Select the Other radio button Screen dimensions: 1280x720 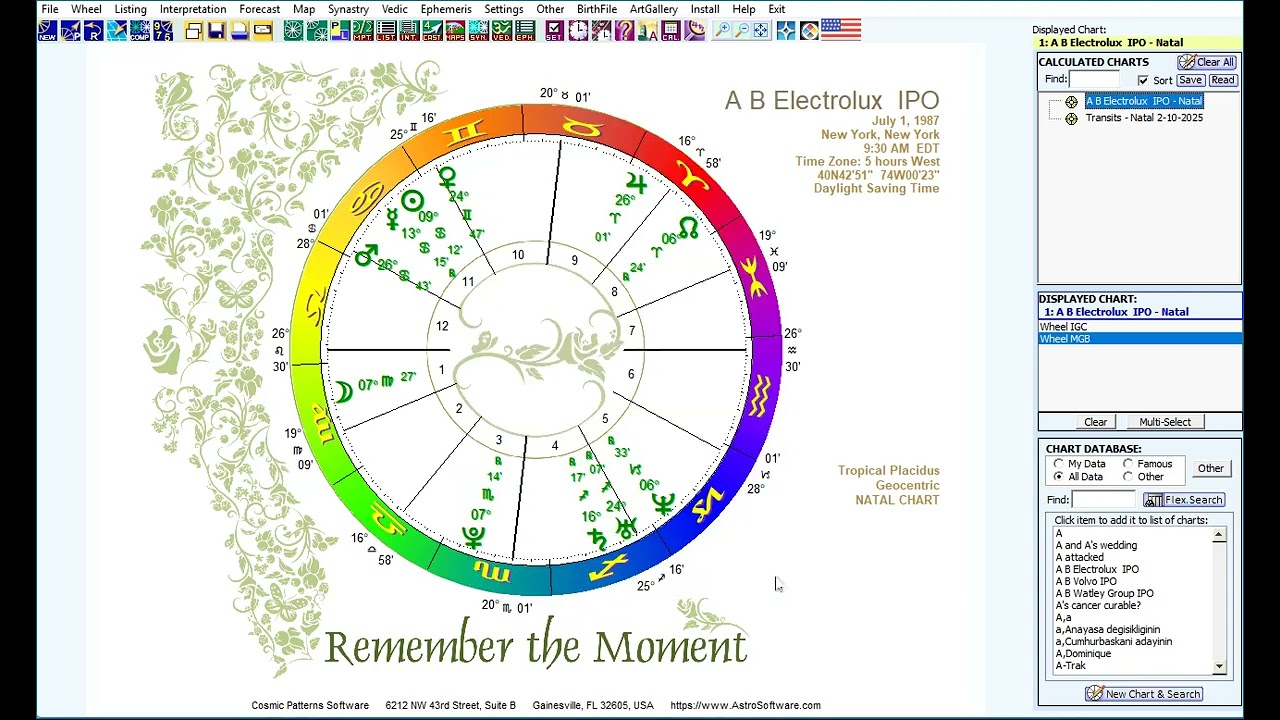1128,477
